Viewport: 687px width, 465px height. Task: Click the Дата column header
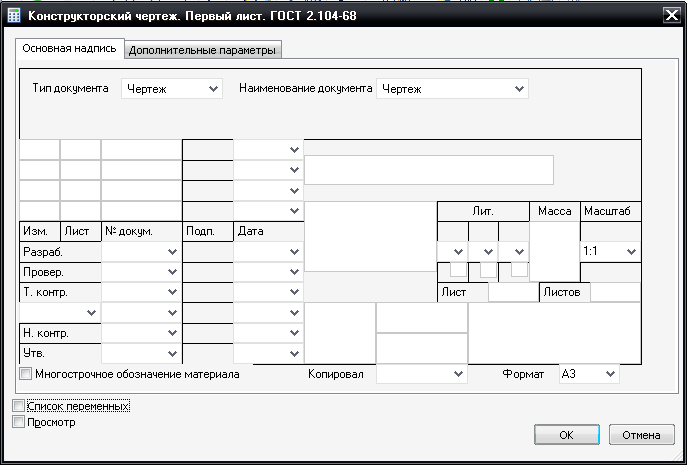[268, 231]
